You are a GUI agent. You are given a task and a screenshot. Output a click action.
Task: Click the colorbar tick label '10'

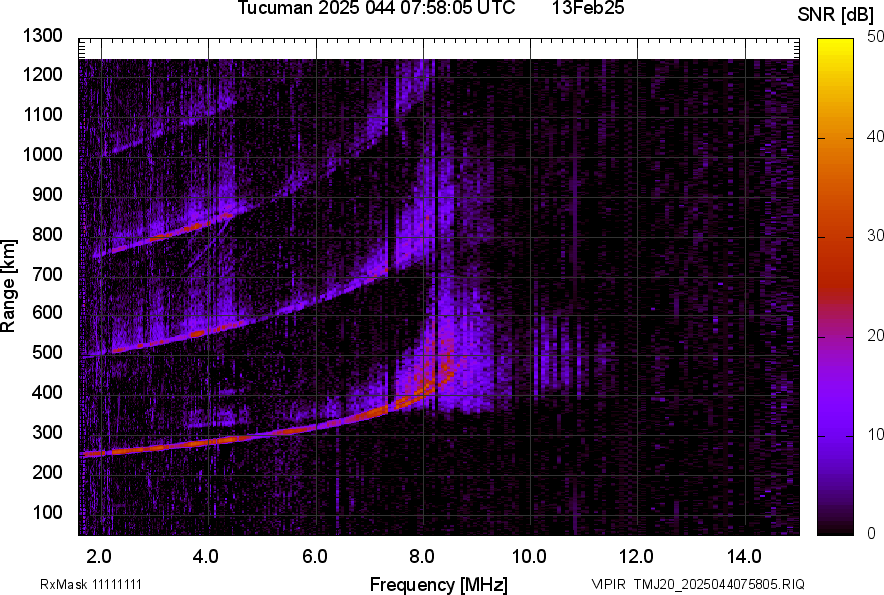click(875, 434)
